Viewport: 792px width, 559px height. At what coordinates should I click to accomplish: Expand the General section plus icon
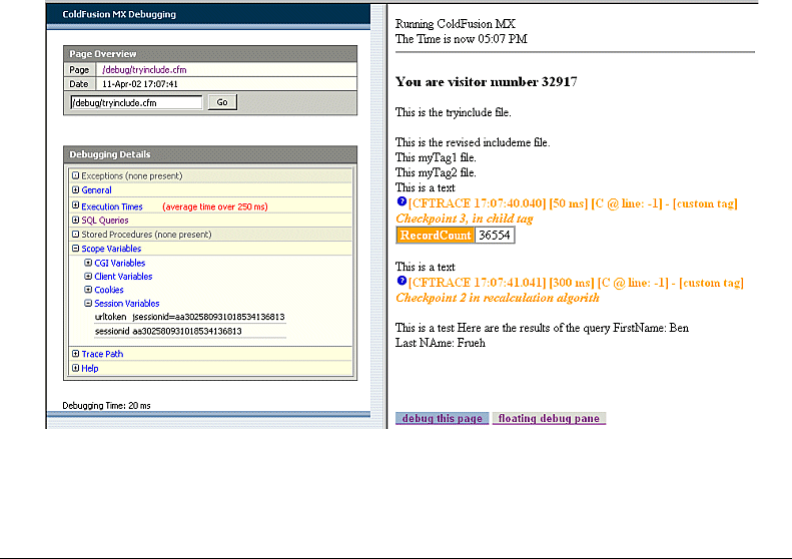(75, 190)
